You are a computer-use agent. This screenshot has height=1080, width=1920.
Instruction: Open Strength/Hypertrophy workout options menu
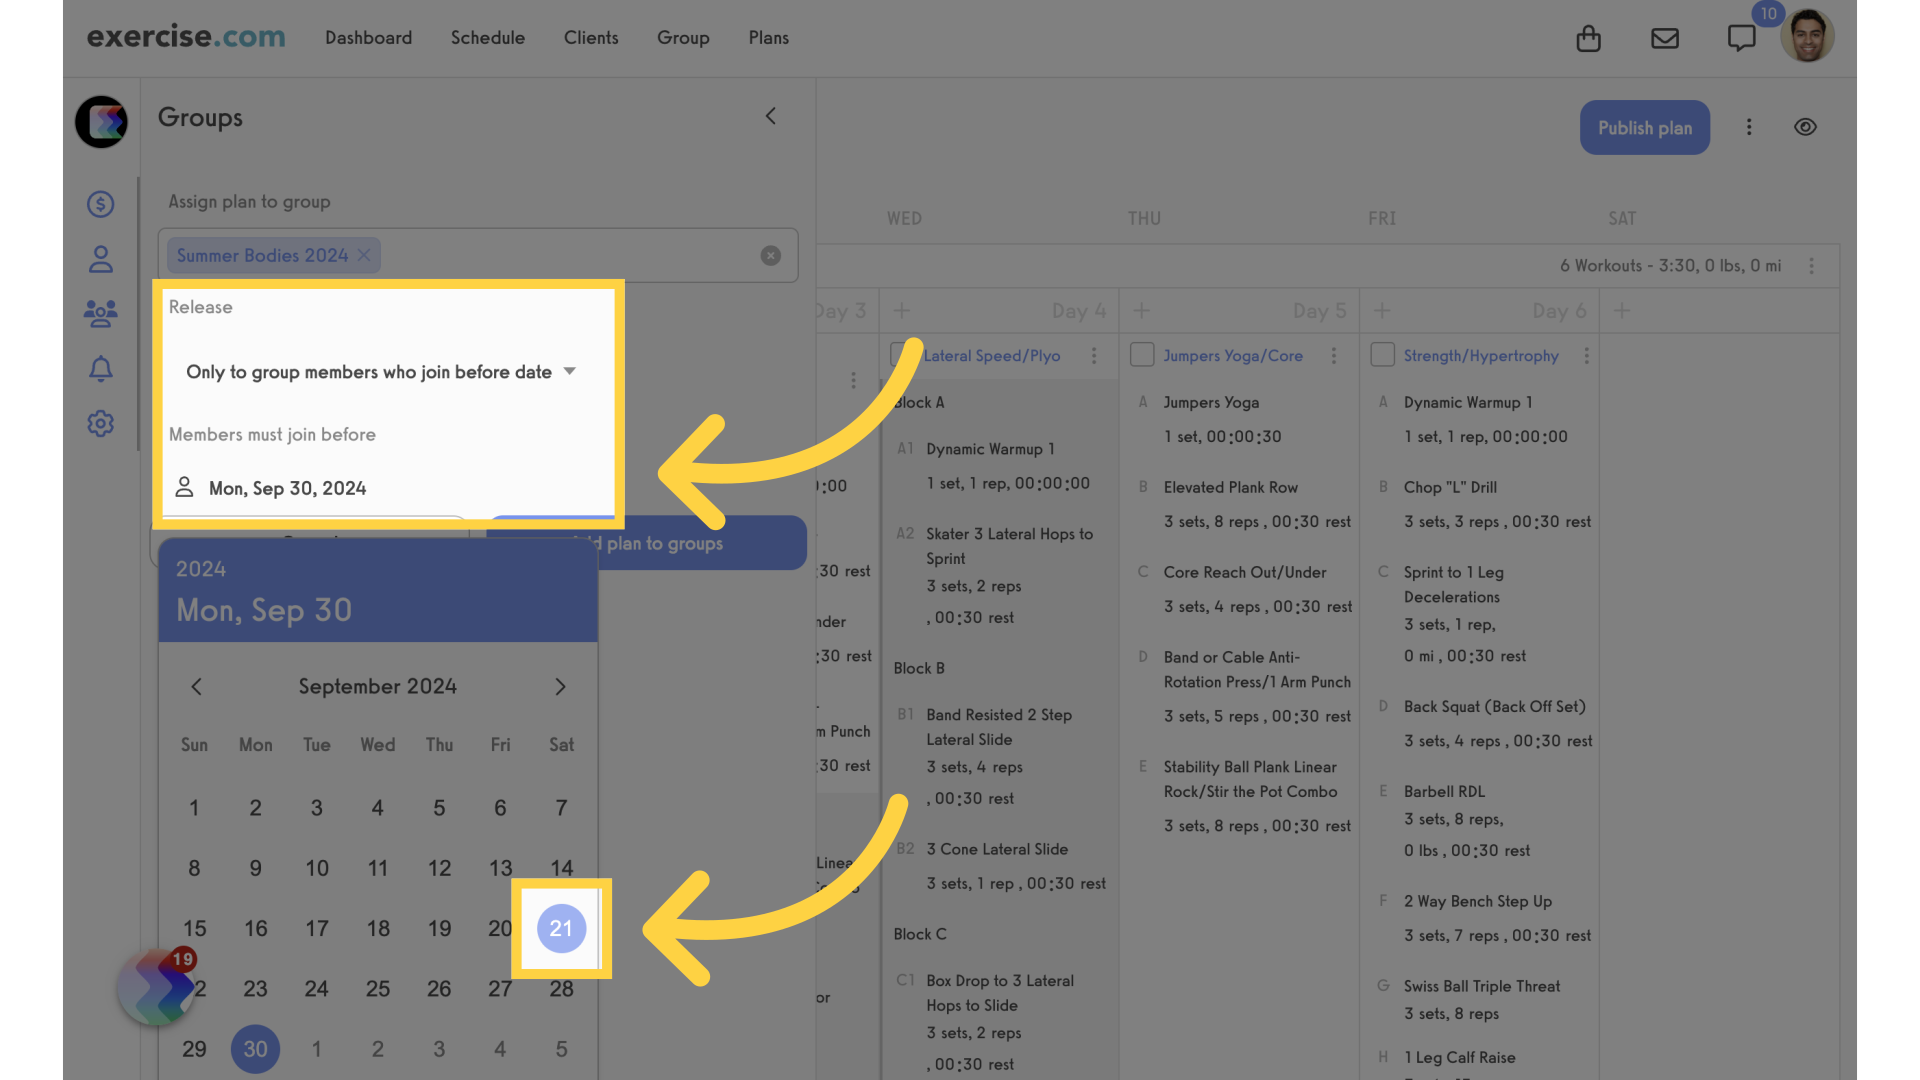[x=1586, y=356]
